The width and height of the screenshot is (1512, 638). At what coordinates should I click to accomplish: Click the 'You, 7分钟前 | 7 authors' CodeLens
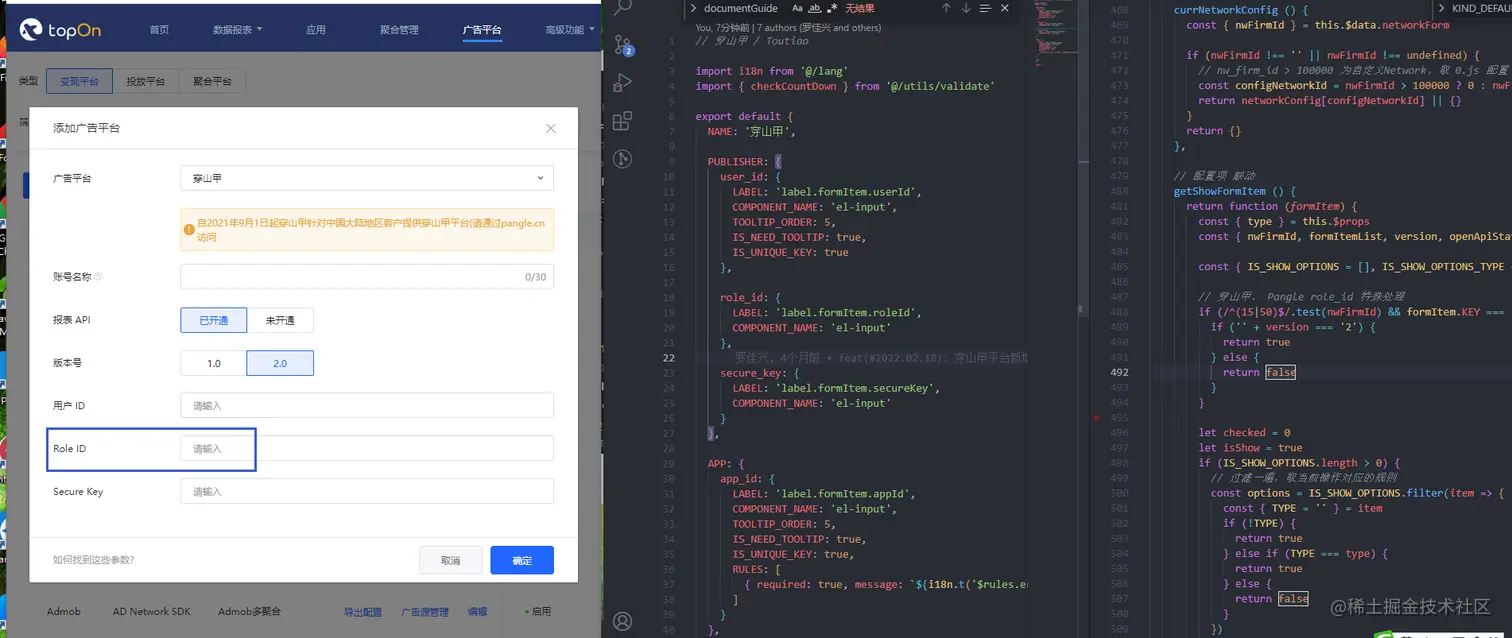[789, 28]
